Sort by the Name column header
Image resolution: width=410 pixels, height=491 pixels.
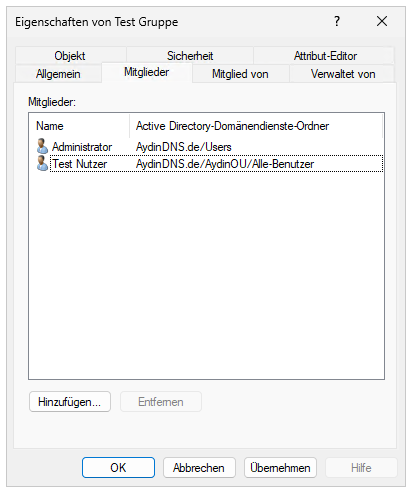[79, 126]
